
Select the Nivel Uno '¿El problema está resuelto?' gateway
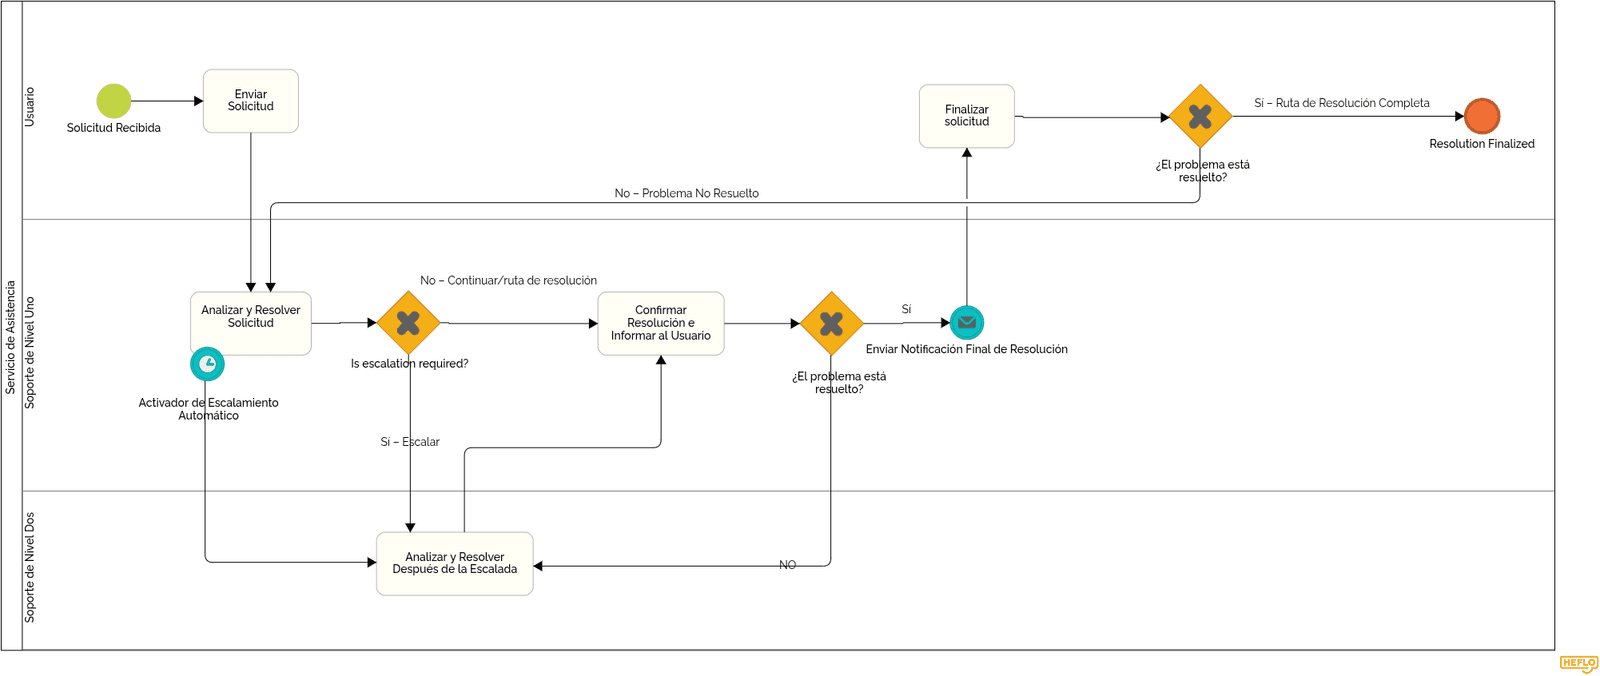[x=831, y=323]
